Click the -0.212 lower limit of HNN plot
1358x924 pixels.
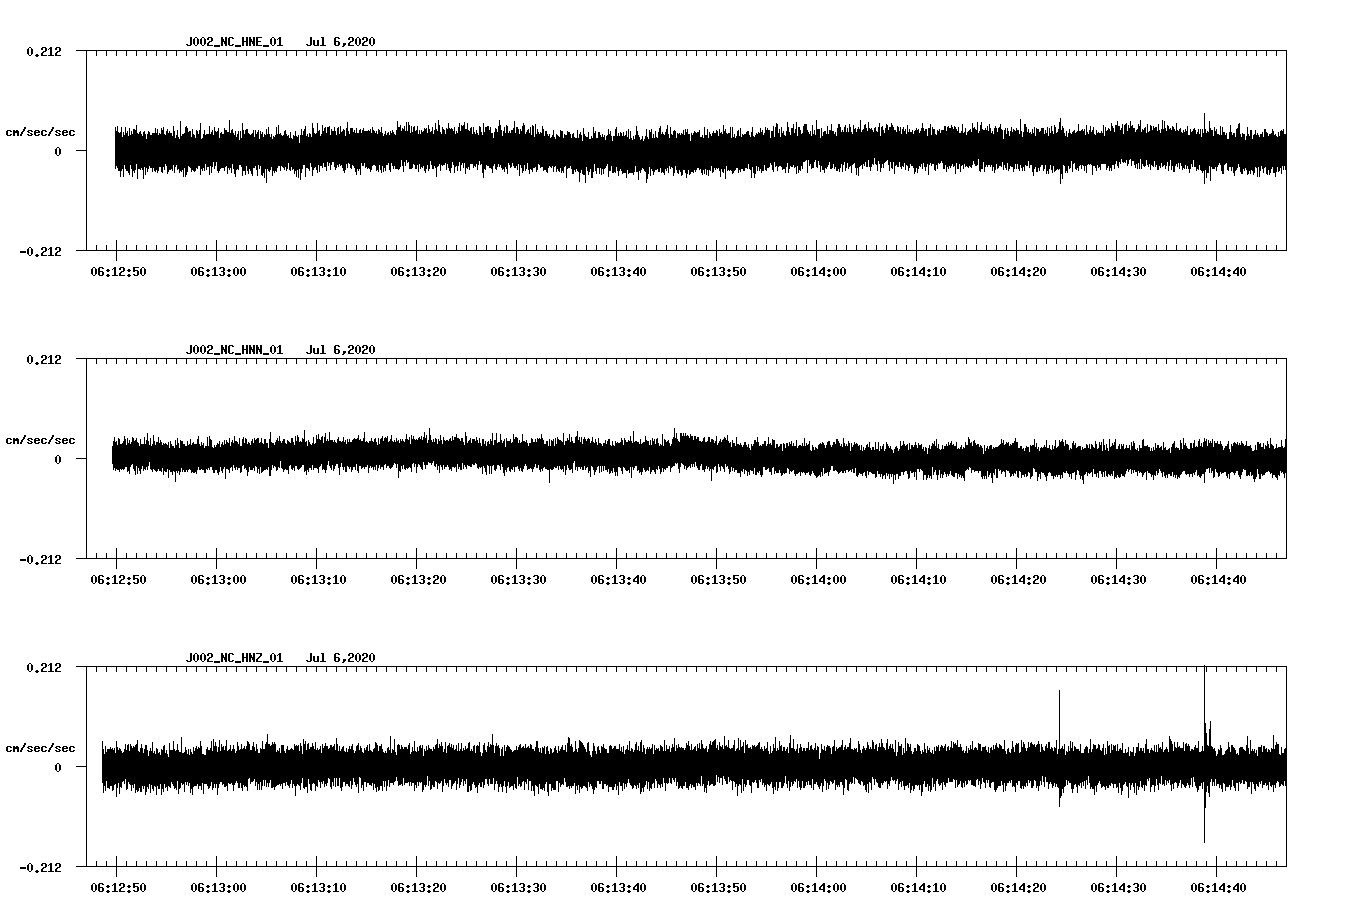(40, 560)
